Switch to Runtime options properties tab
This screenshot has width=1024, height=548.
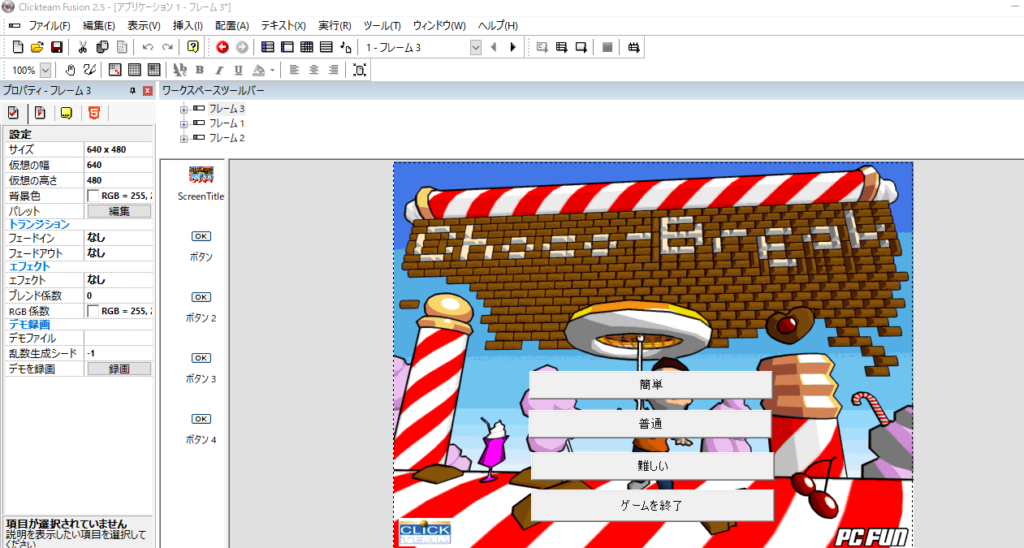40,112
